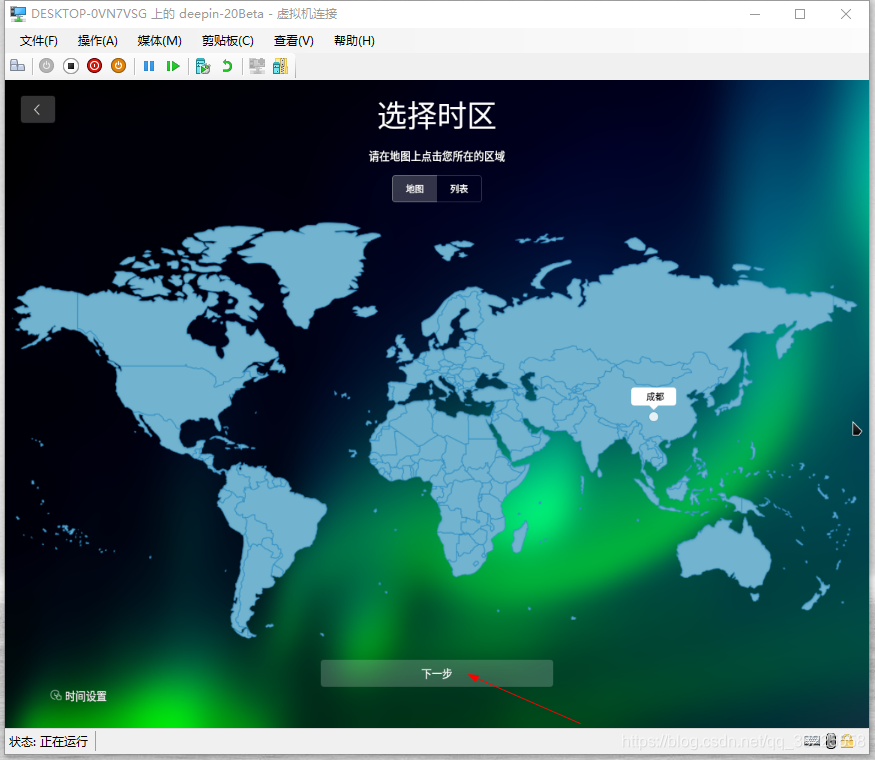Click the lock icon in the status bar
875x760 pixels.
click(x=847, y=741)
